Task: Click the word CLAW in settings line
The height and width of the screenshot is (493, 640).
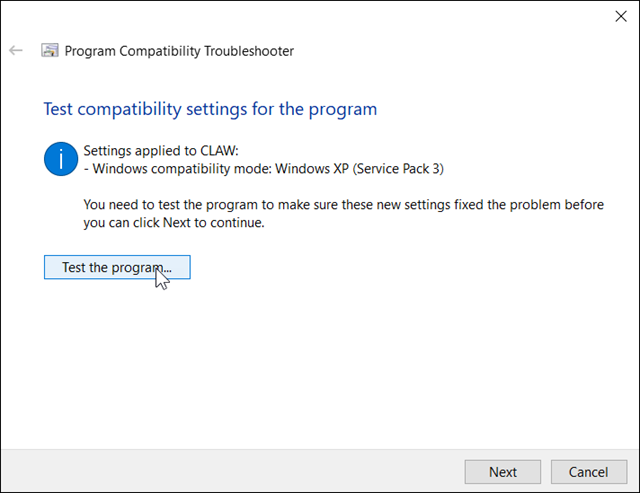Action: 218,151
